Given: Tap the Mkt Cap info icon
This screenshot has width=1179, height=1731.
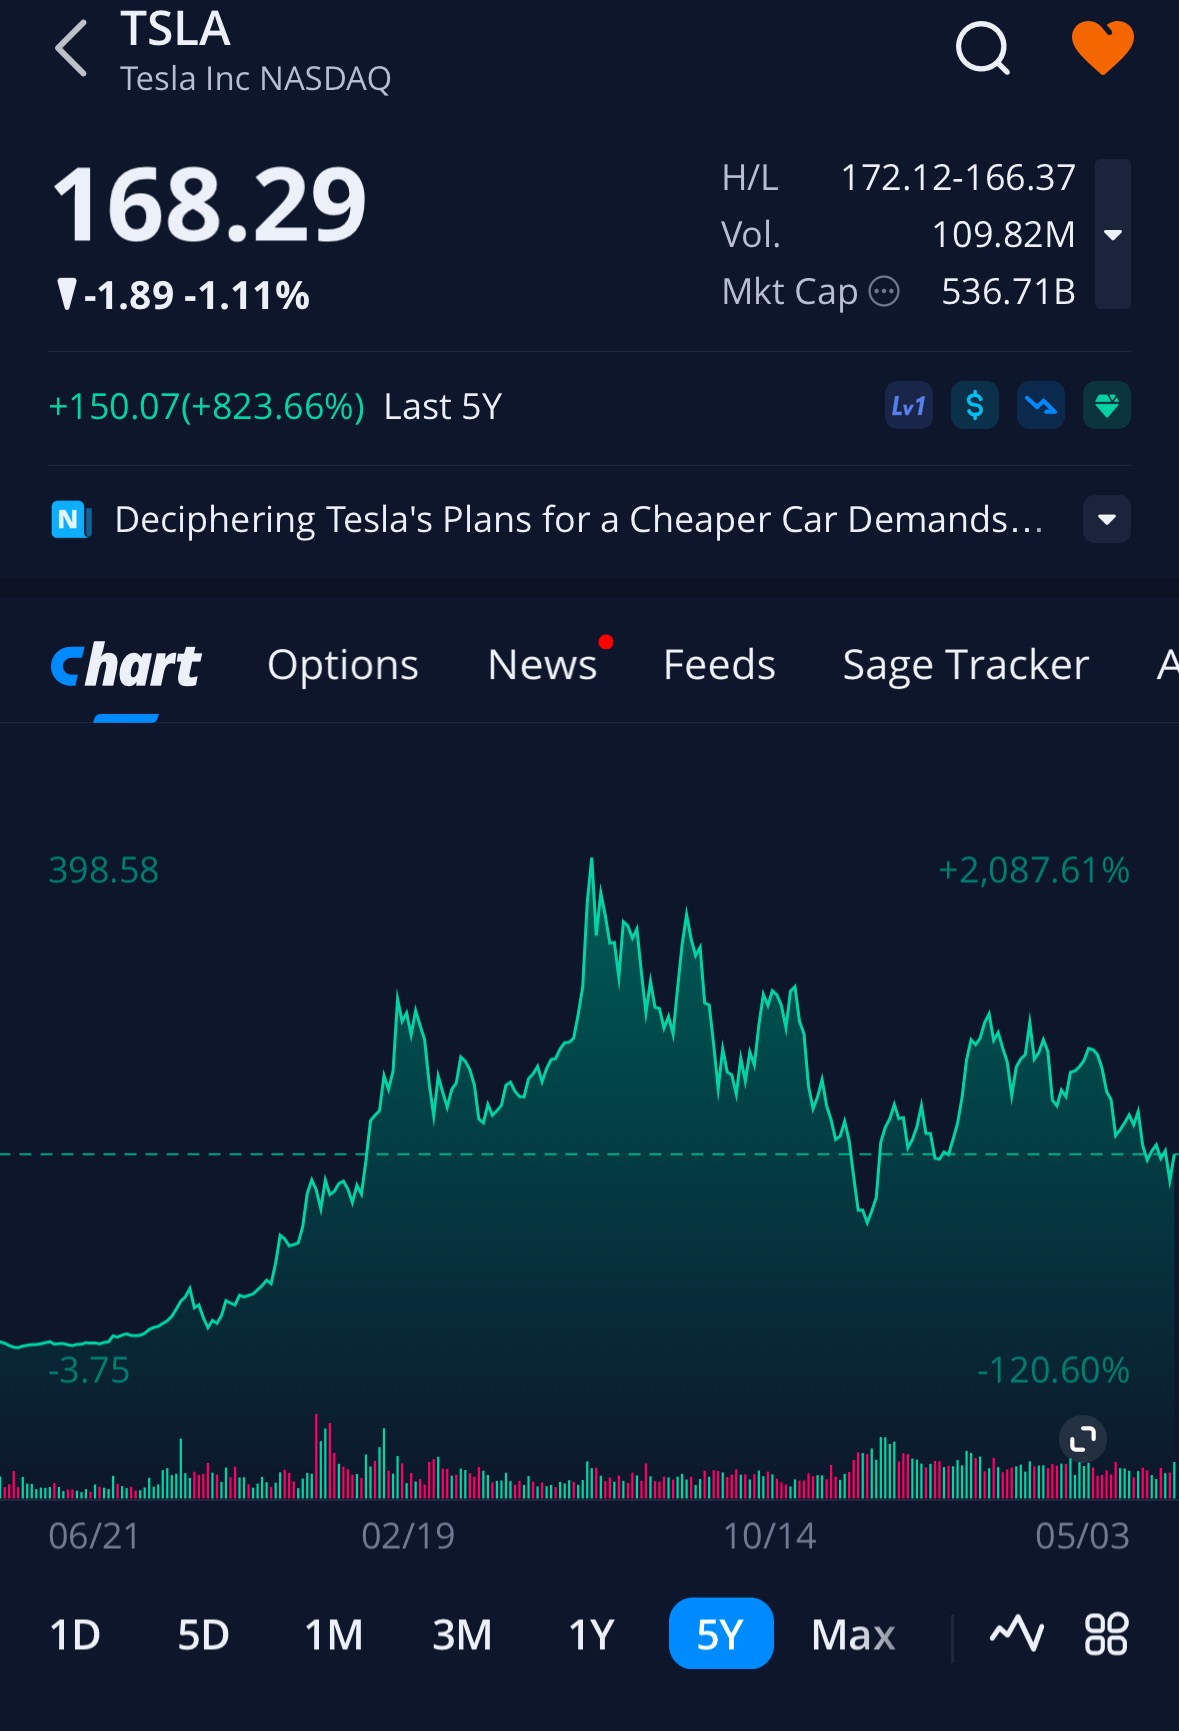Looking at the screenshot, I should (884, 292).
